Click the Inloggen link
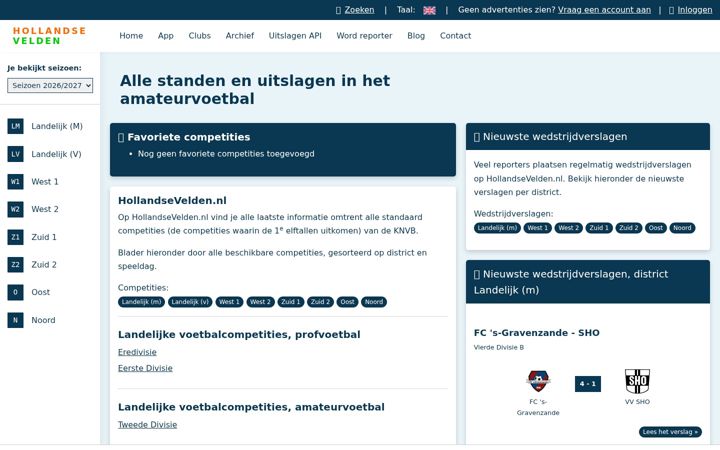 point(695,10)
